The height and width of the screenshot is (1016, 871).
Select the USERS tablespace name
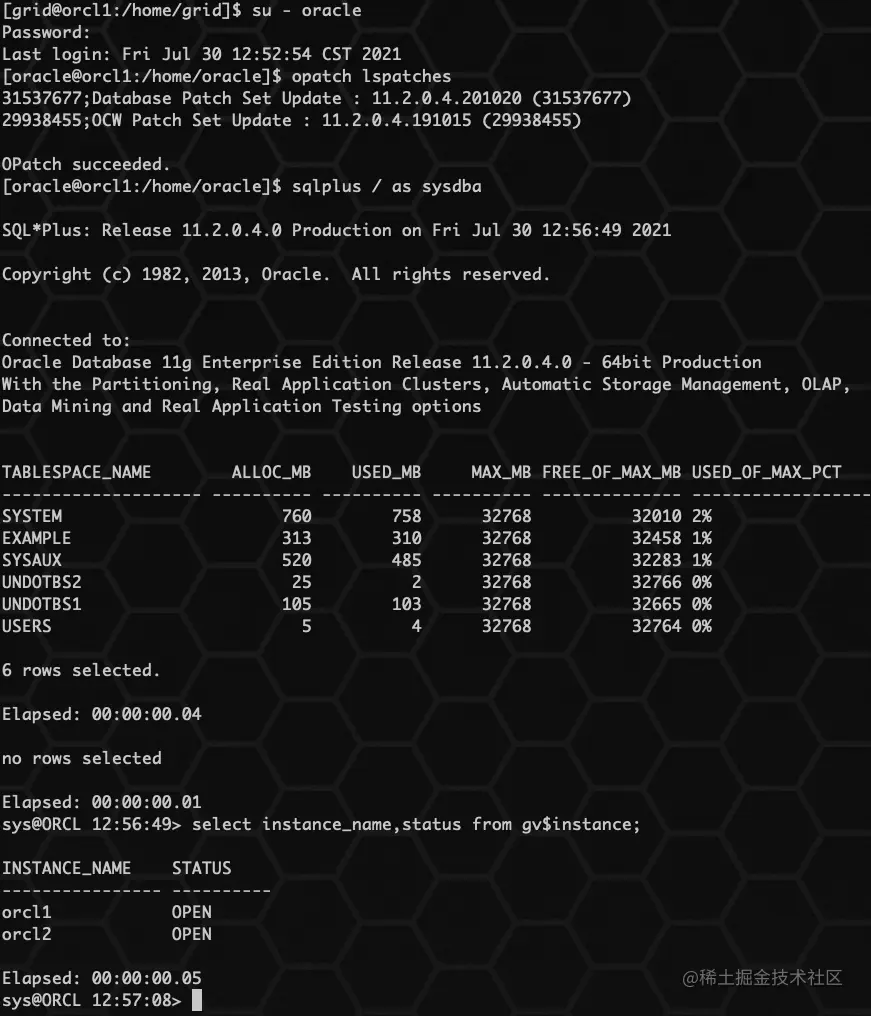click(27, 627)
